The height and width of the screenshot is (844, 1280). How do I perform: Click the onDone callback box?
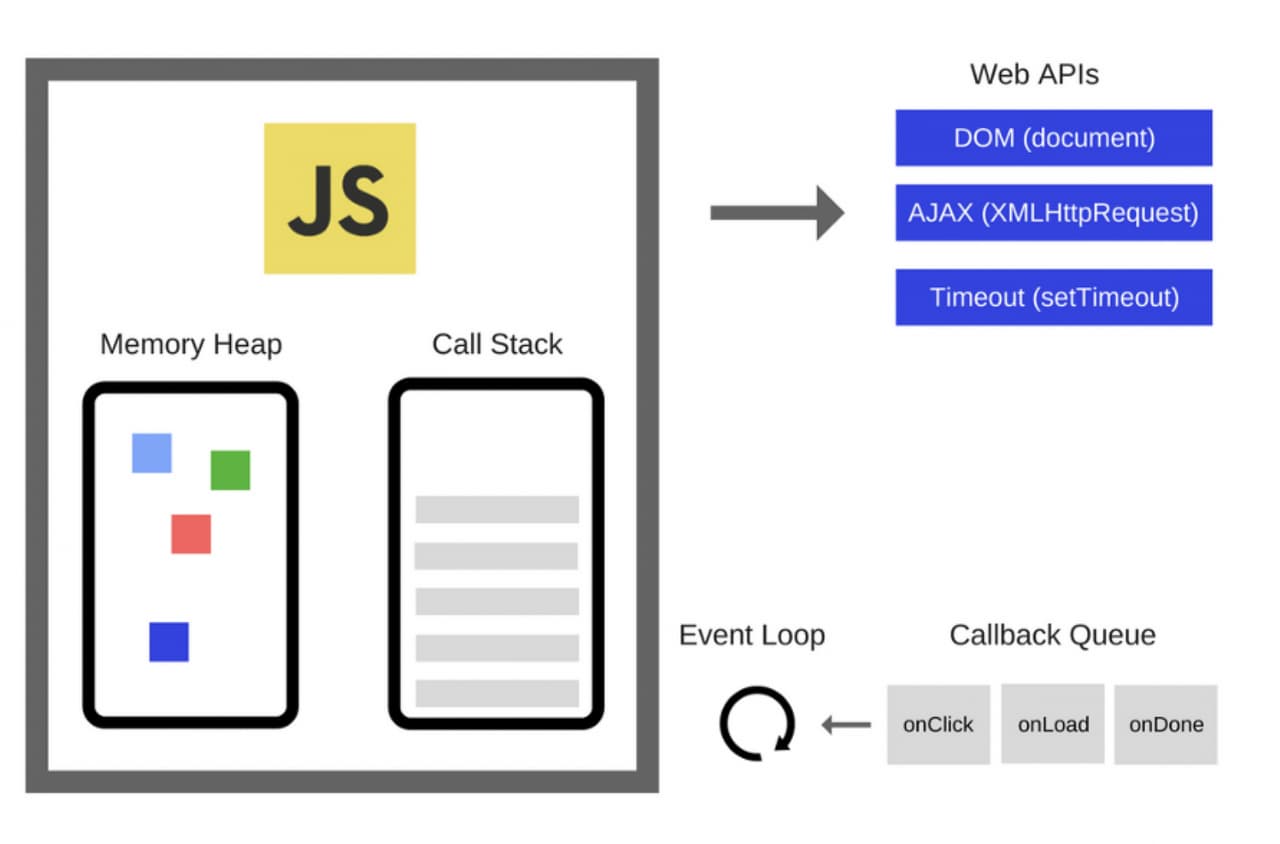coord(1166,725)
